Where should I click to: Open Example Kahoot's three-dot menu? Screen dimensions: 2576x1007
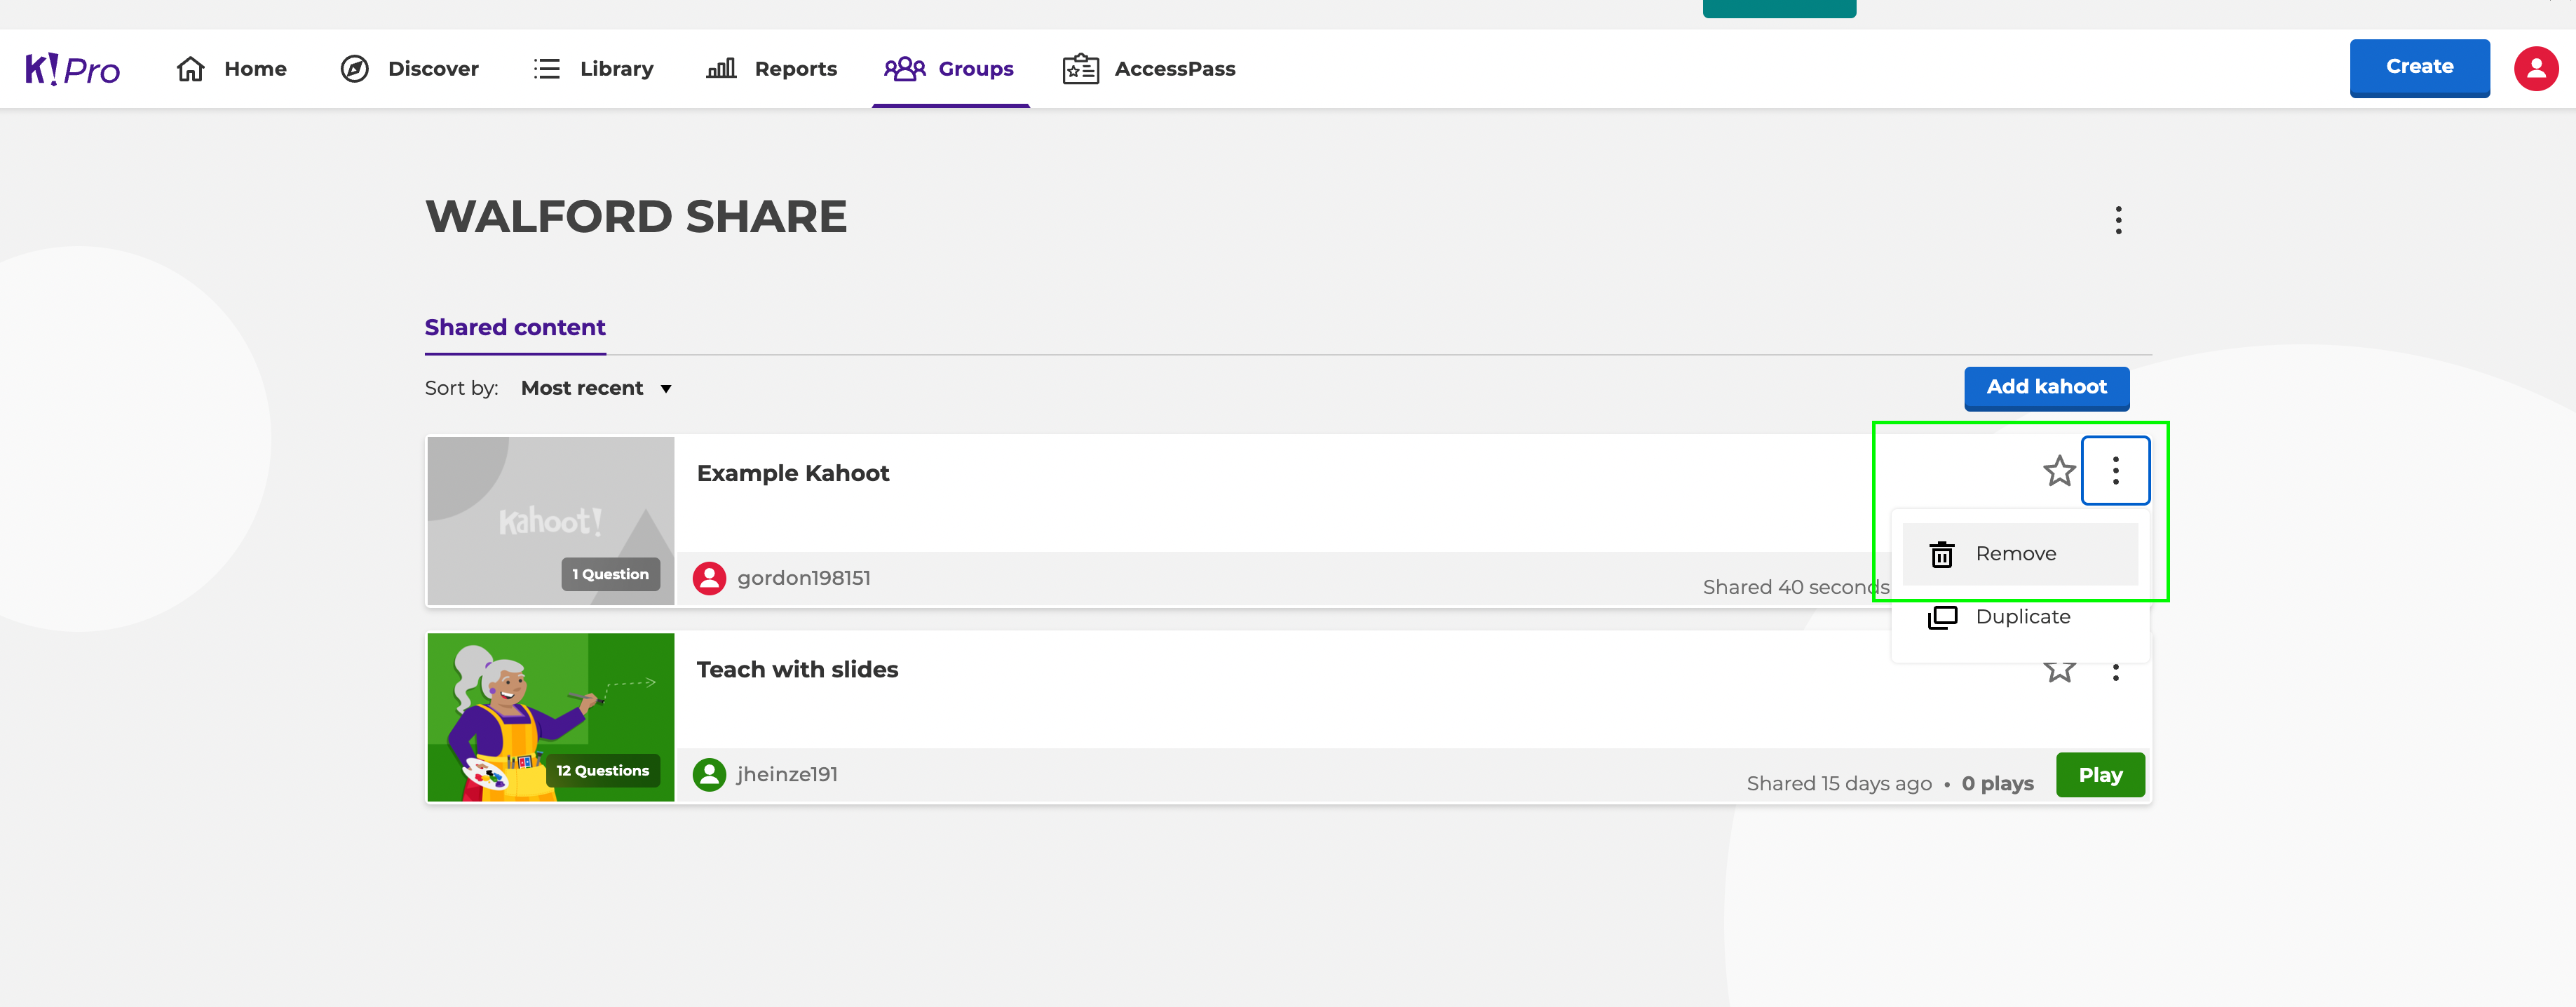tap(2116, 470)
